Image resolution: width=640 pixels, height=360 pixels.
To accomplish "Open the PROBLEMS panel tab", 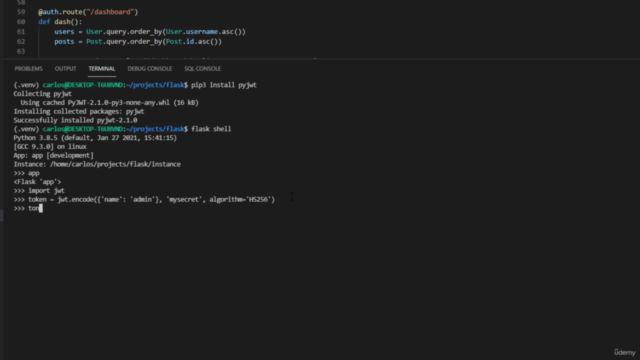I will pos(29,69).
